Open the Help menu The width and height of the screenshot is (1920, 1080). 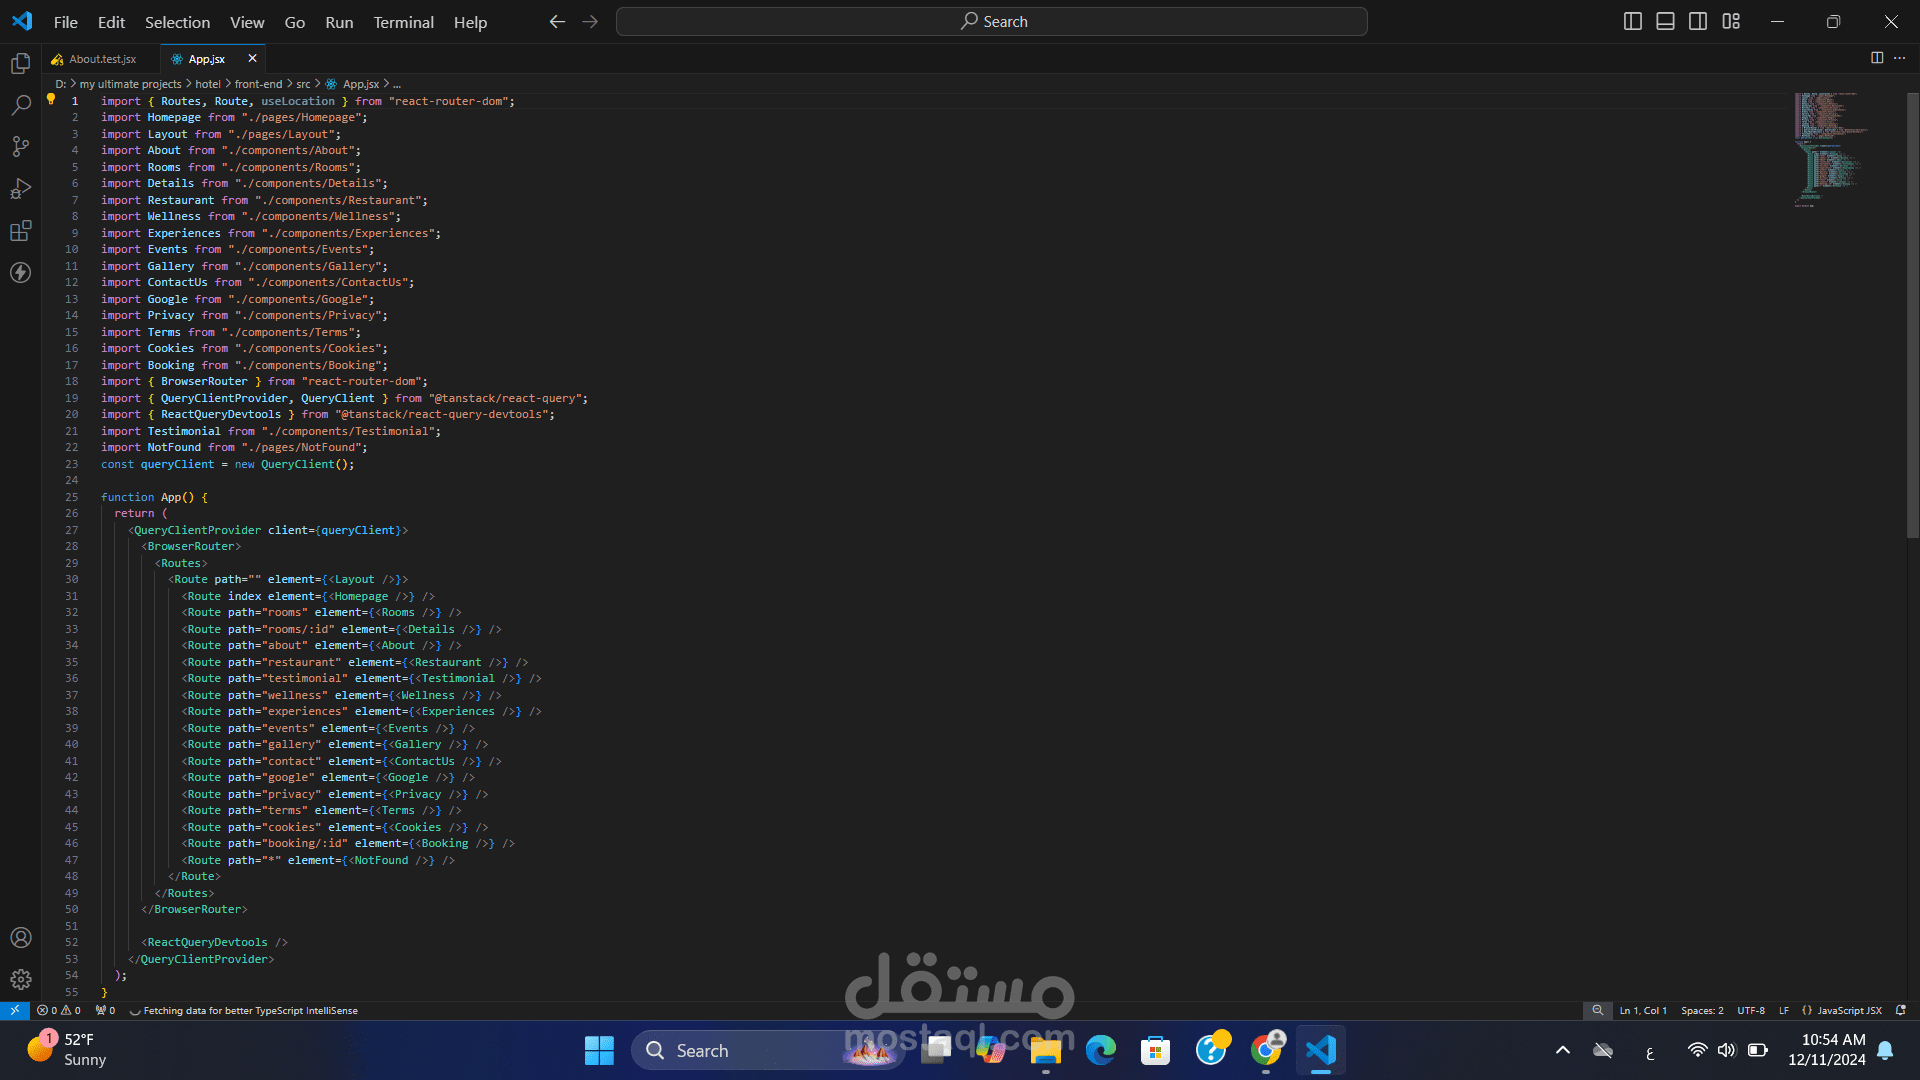pos(470,22)
